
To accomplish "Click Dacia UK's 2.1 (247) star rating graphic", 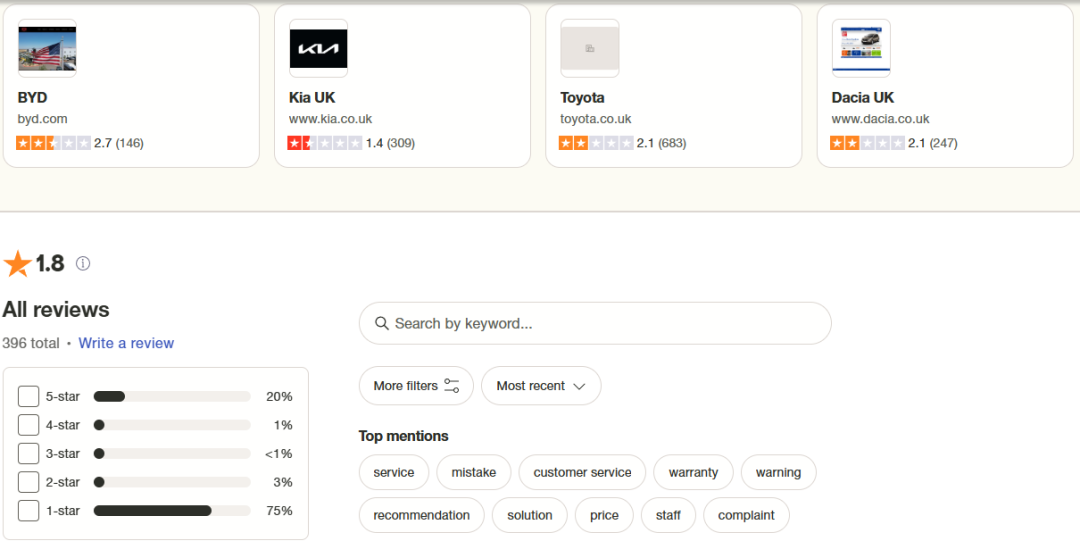I will click(868, 143).
